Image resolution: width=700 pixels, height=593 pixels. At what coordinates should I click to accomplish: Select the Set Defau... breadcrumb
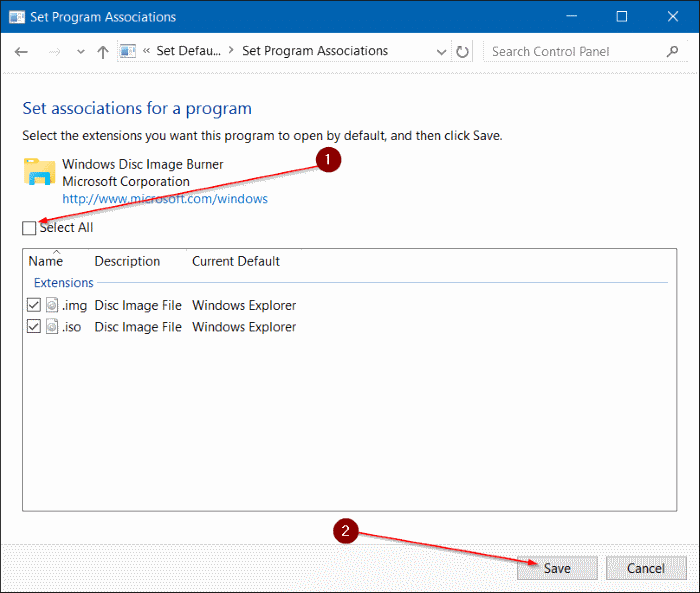(188, 51)
